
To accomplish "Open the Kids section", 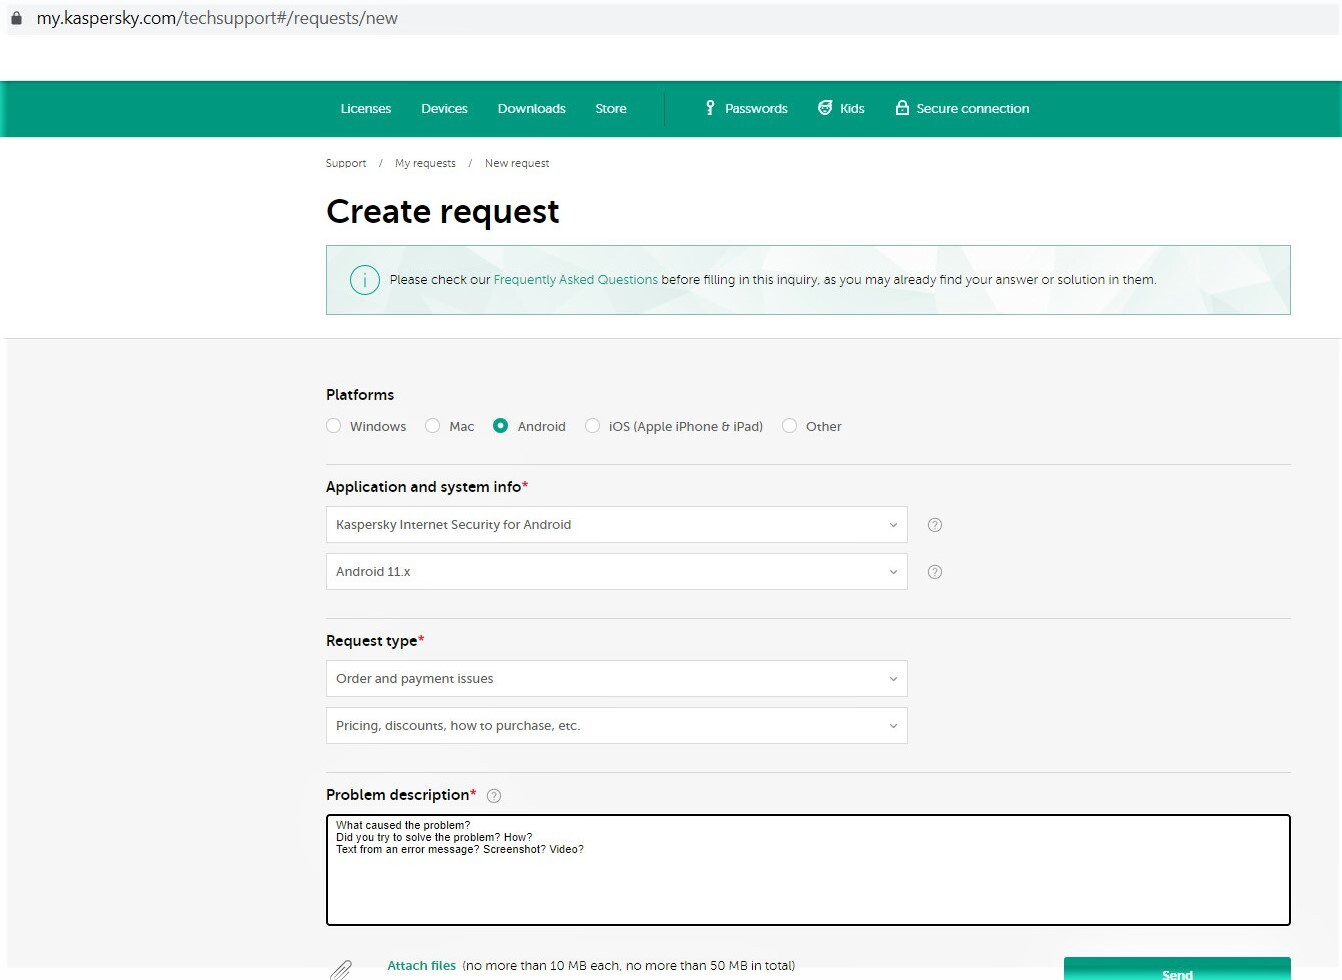I will coord(852,108).
